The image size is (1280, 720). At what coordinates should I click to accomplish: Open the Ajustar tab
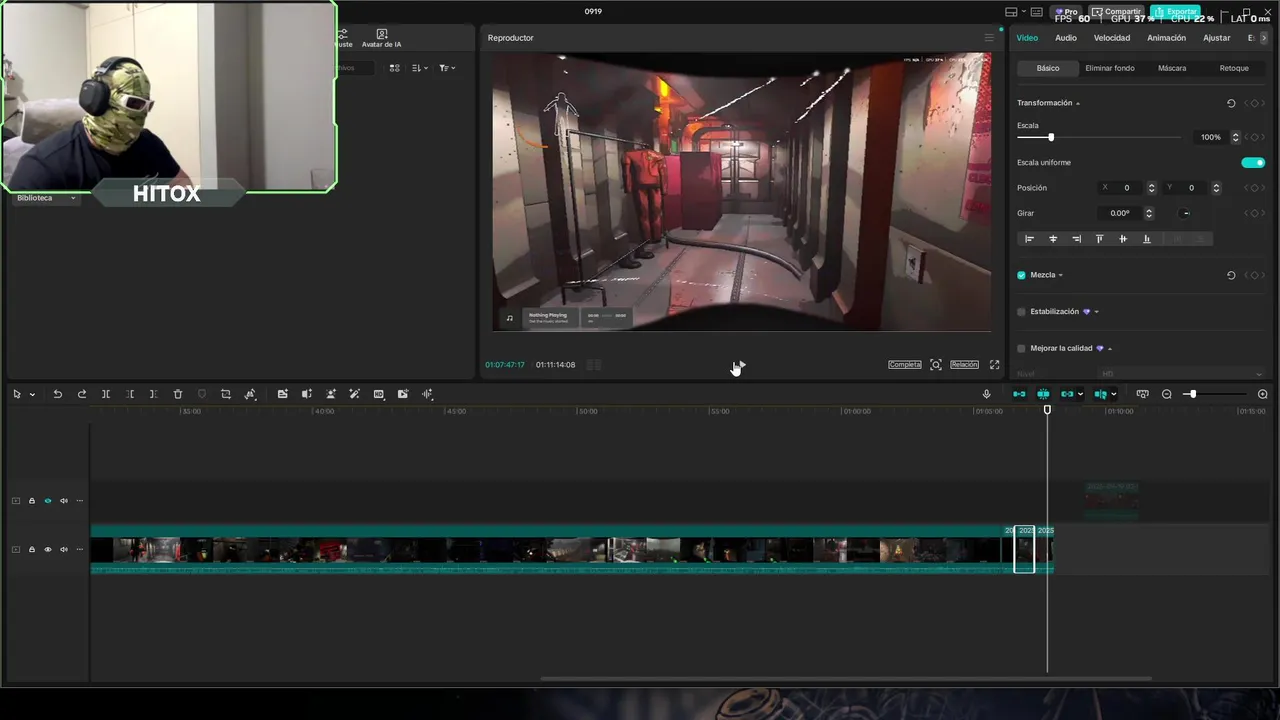coord(1217,38)
